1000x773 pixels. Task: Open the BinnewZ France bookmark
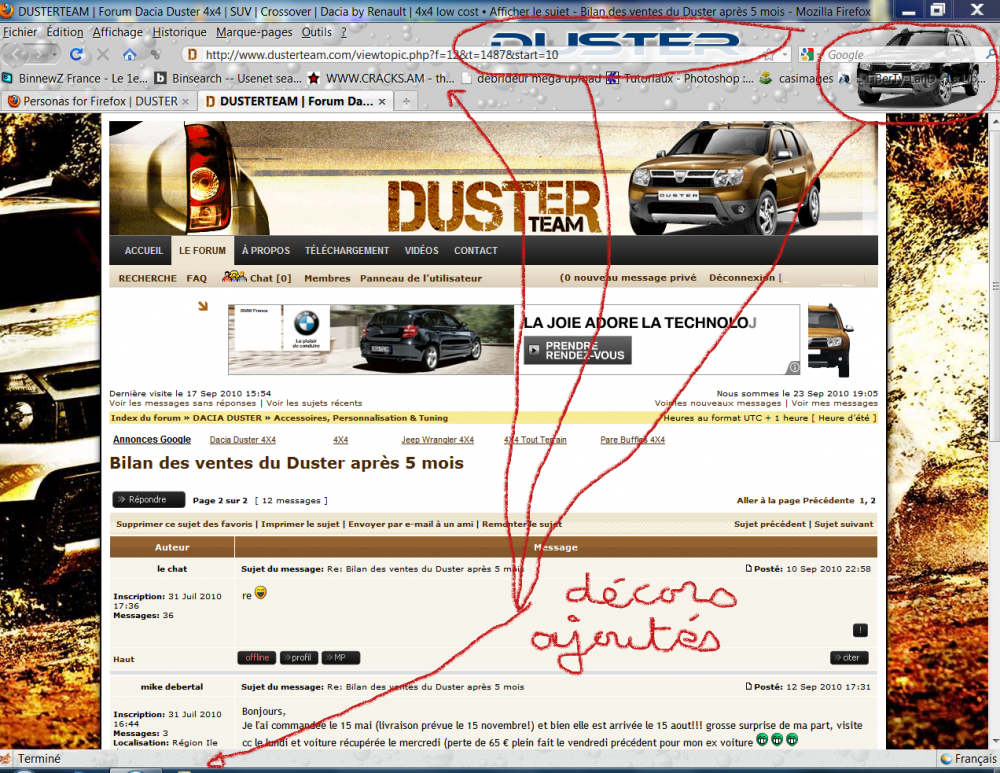click(75, 78)
